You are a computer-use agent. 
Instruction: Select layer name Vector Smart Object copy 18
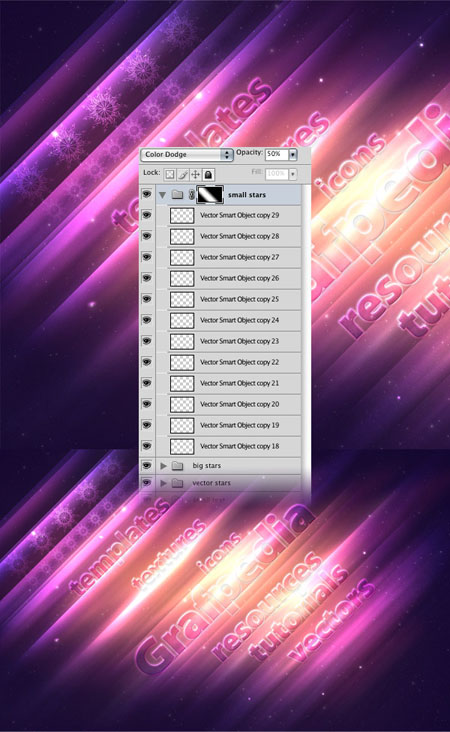(x=239, y=446)
